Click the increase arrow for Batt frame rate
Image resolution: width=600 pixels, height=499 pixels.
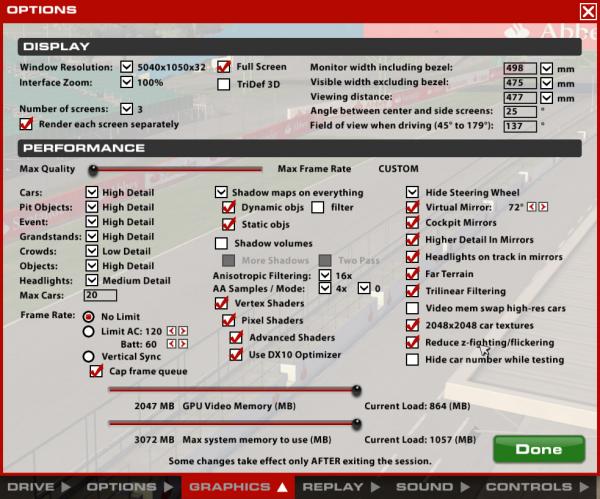pyautogui.click(x=184, y=344)
